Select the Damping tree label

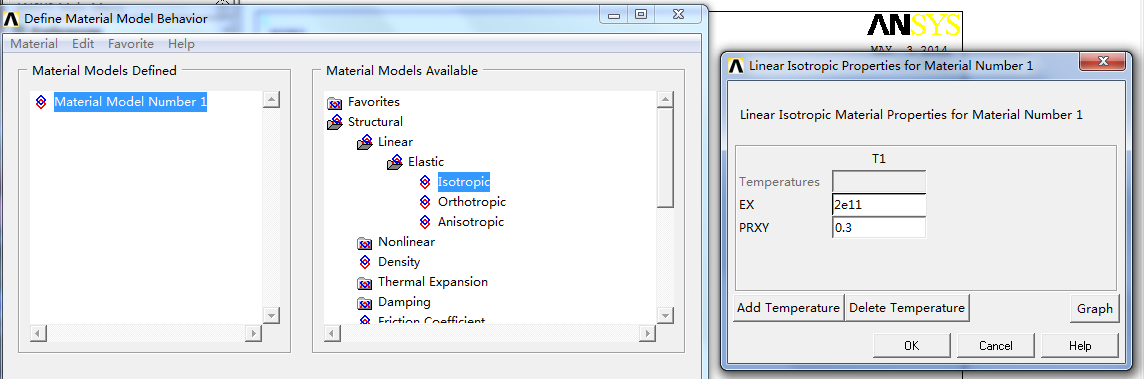tap(403, 302)
